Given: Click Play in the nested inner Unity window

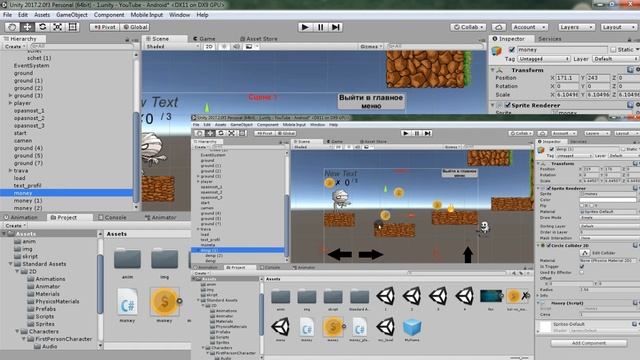Looking at the screenshot, I should 406,133.
